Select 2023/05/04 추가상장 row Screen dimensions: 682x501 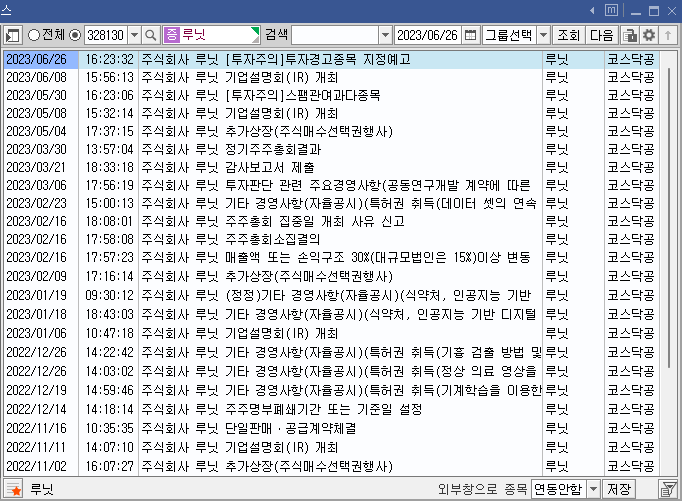coord(331,131)
